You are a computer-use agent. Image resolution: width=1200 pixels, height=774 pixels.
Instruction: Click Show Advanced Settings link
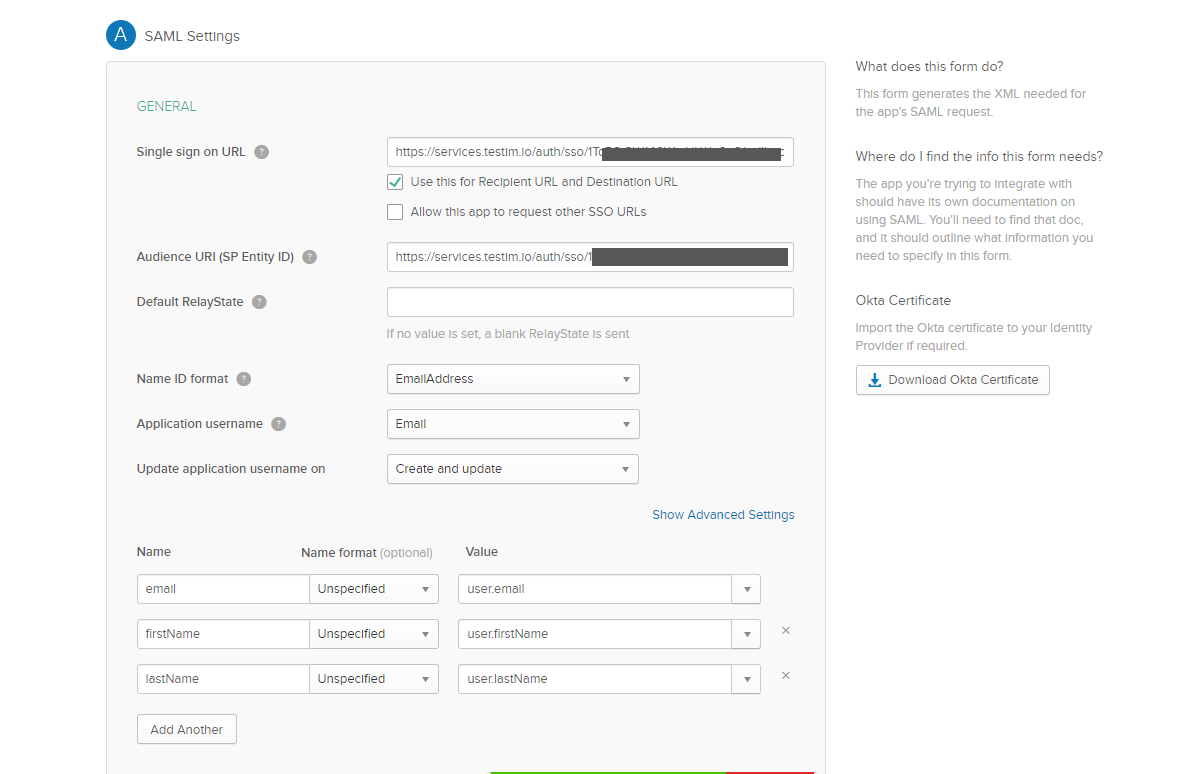723,515
